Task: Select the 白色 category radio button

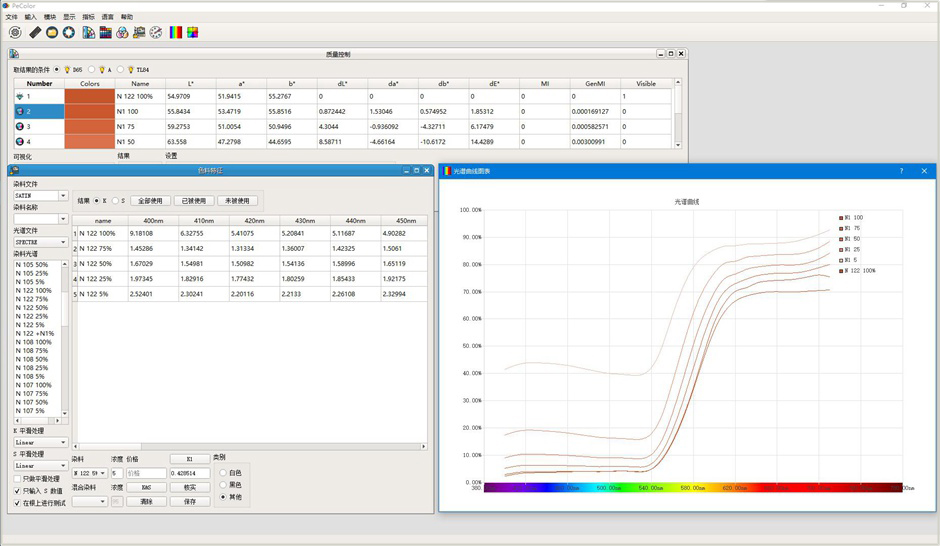Action: 222,473
